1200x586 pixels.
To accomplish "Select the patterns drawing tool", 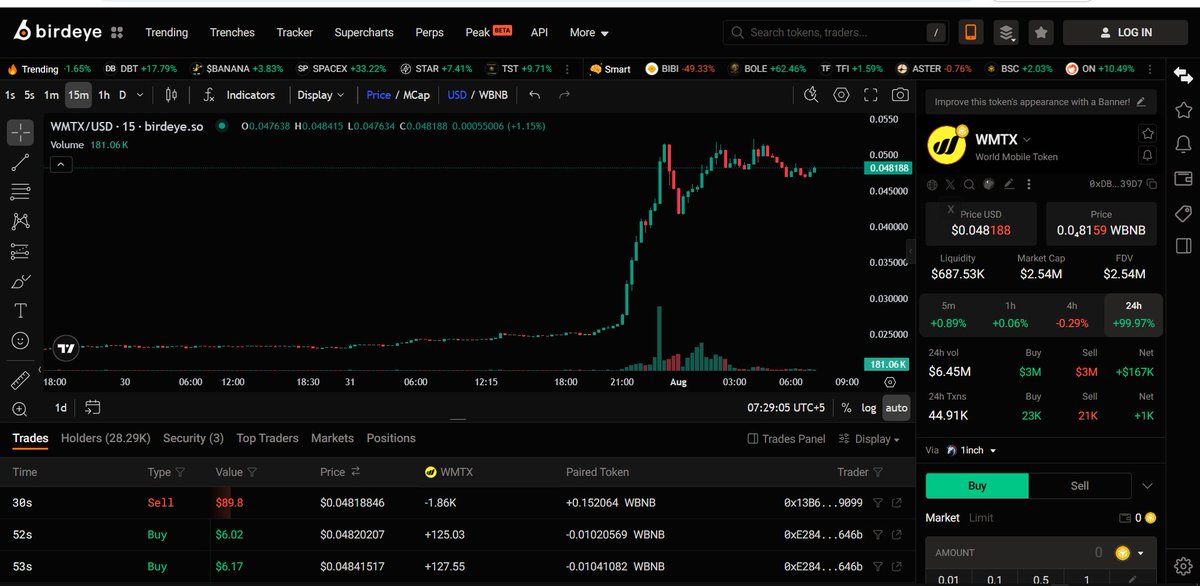I will click(20, 222).
